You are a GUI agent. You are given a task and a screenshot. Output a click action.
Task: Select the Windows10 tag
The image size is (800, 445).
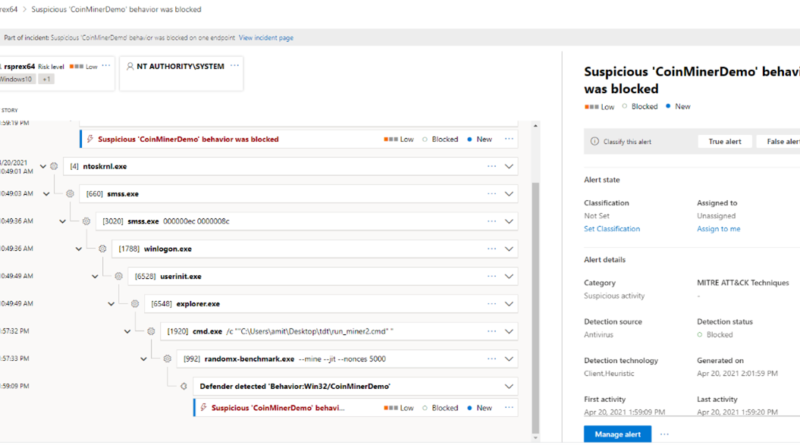16,79
